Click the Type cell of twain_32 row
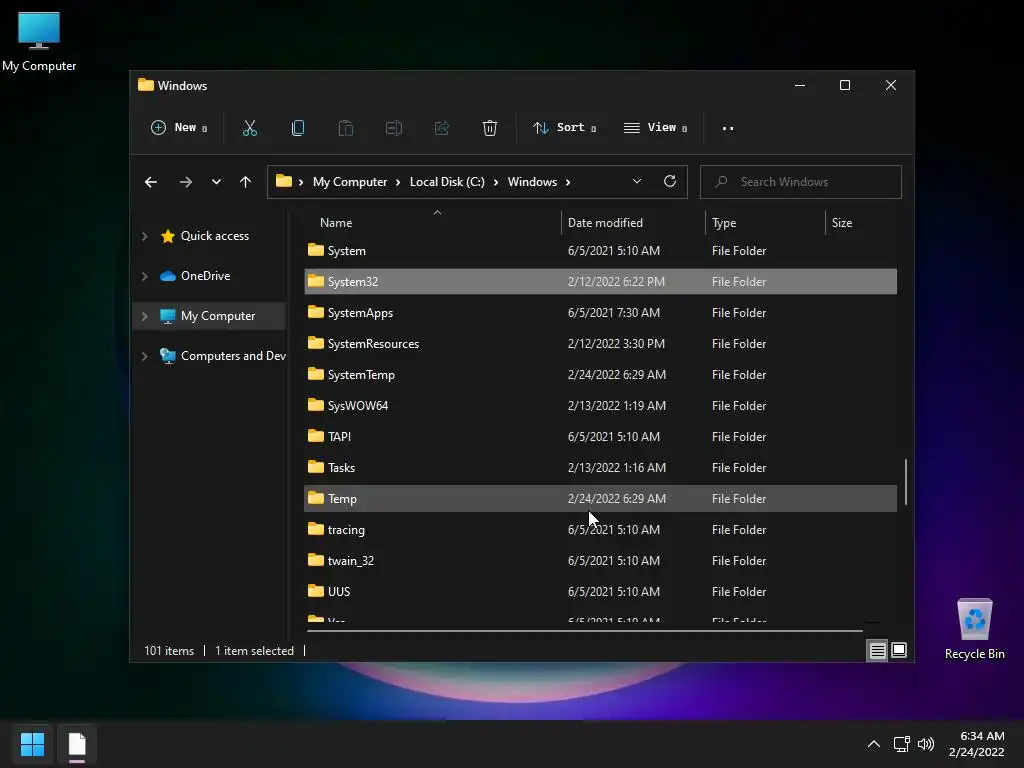The image size is (1024, 768). (739, 561)
